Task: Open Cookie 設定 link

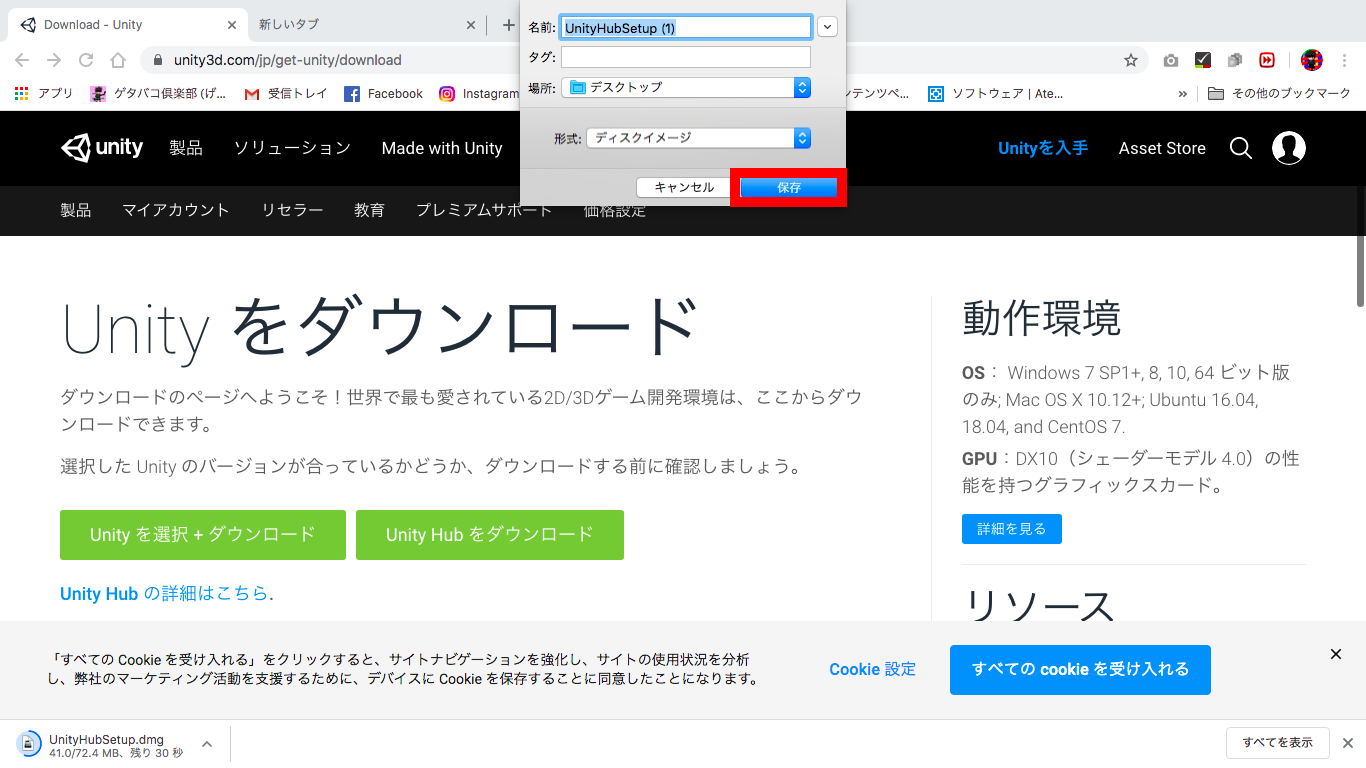Action: click(x=872, y=670)
